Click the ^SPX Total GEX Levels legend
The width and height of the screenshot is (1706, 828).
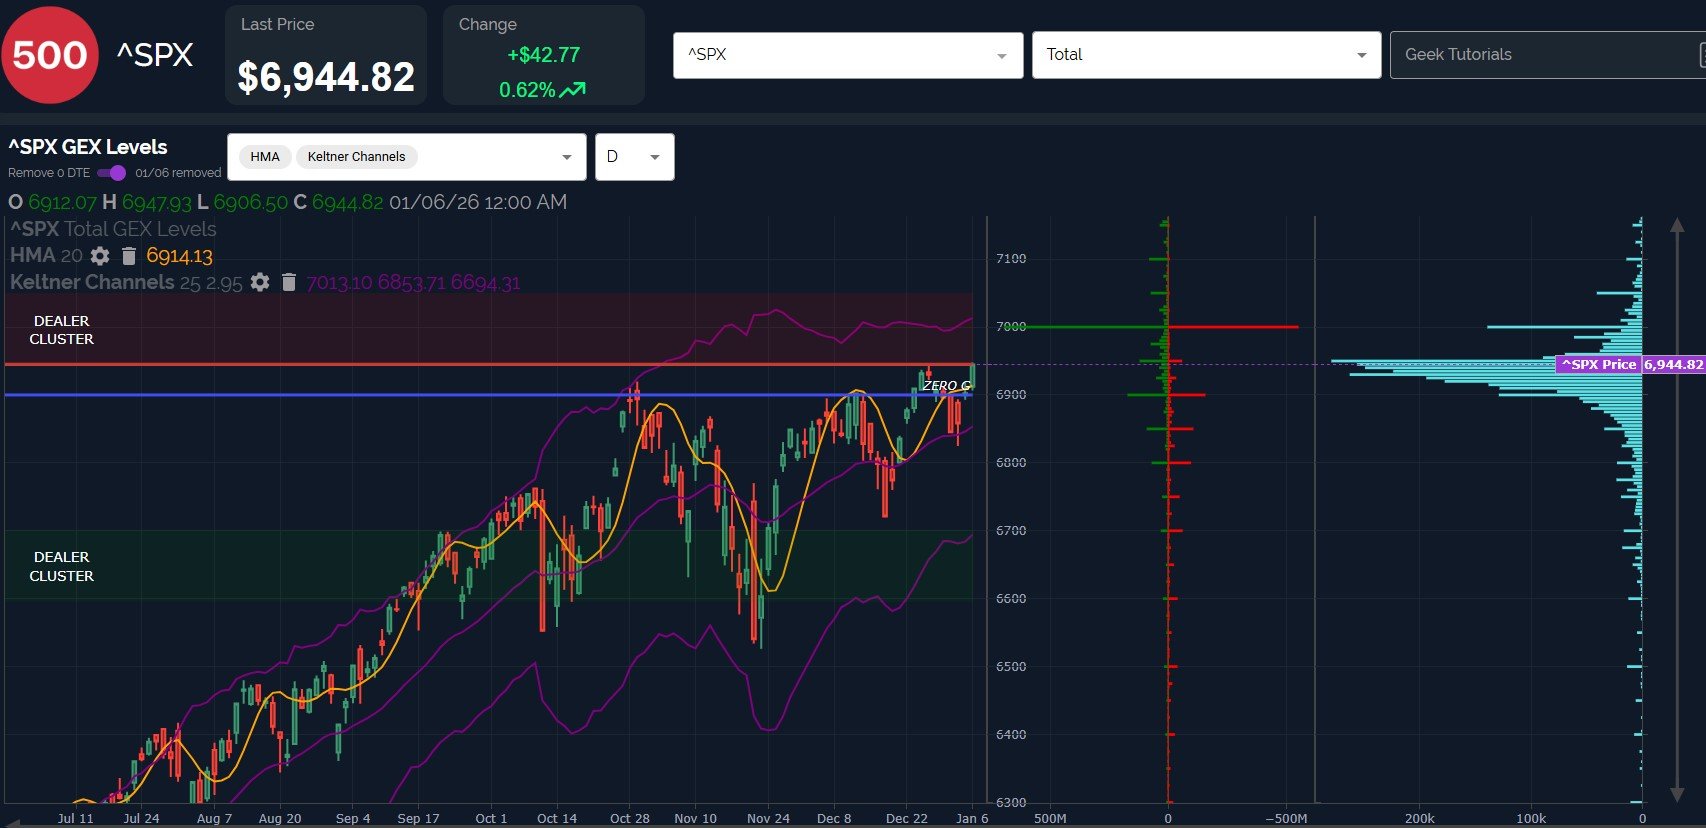113,229
